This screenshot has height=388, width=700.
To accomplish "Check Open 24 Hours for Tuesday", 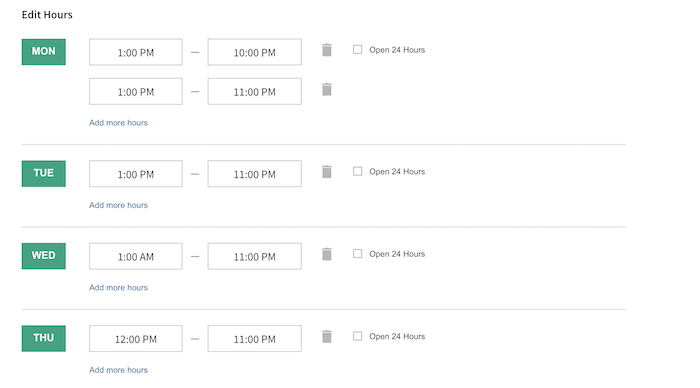I will tap(358, 171).
